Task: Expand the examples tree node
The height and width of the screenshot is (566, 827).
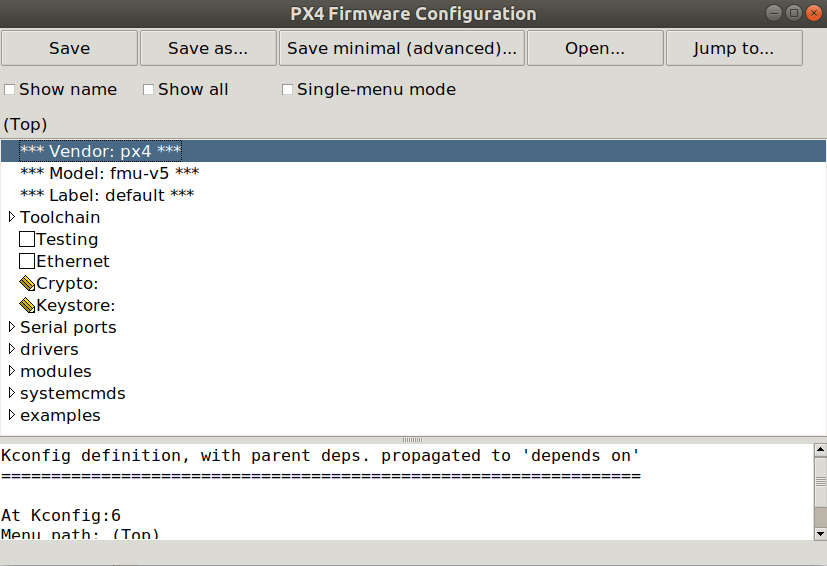Action: click(x=12, y=415)
